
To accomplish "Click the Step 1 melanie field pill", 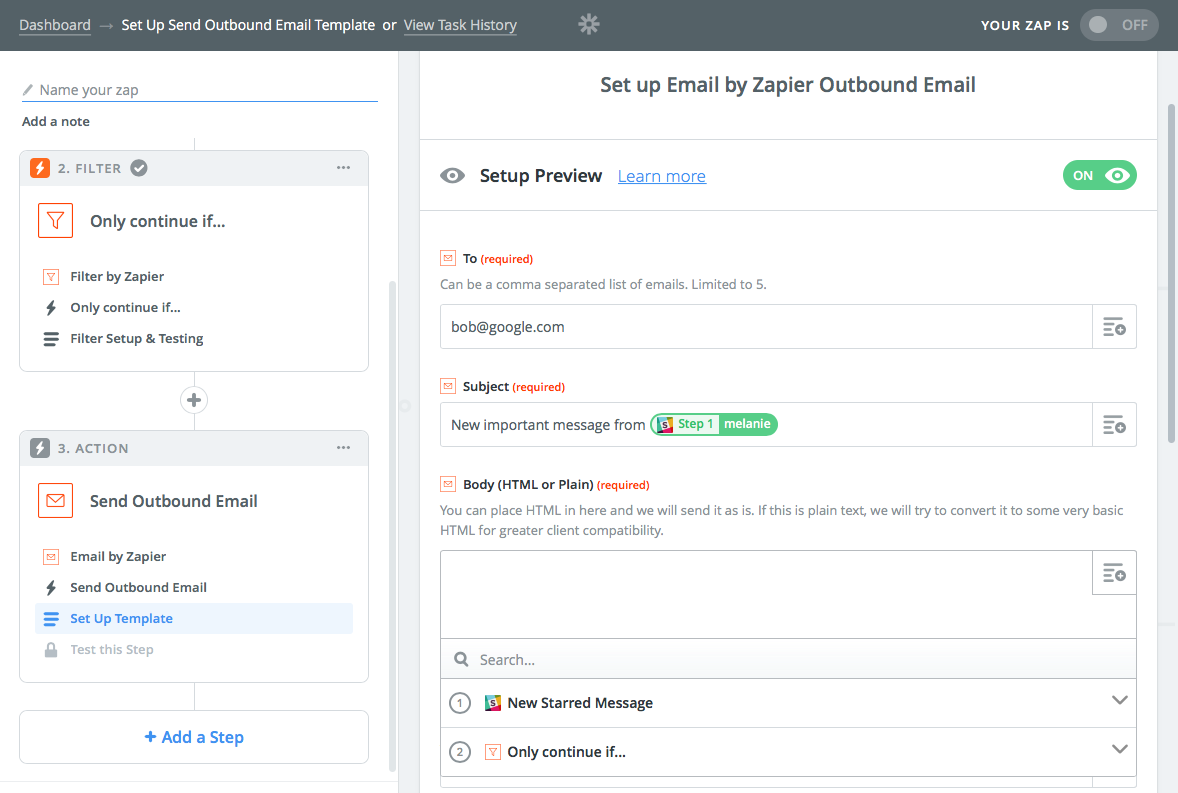I will click(x=714, y=424).
